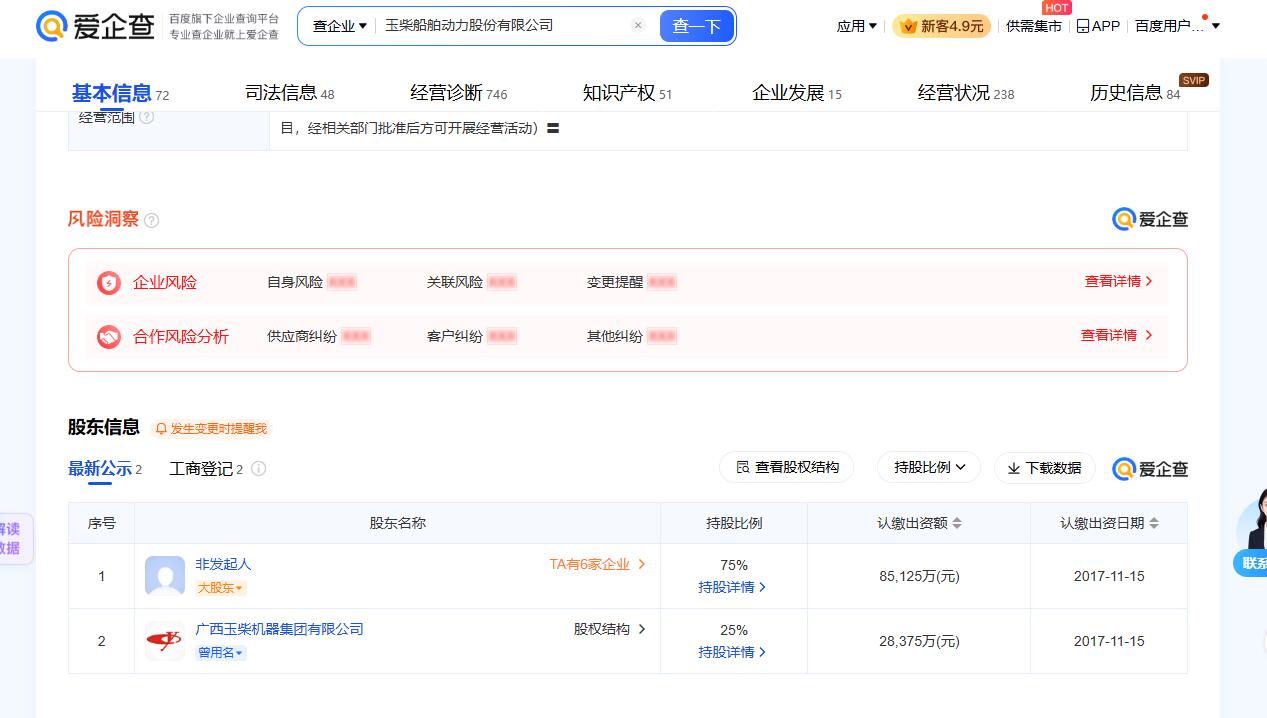Collapse the business scope text toggle
Viewport: 1267px width, 718px height.
pos(553,129)
